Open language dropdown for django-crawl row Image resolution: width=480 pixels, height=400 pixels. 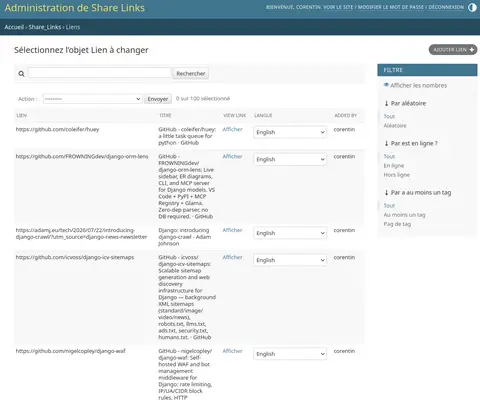pyautogui.click(x=290, y=233)
